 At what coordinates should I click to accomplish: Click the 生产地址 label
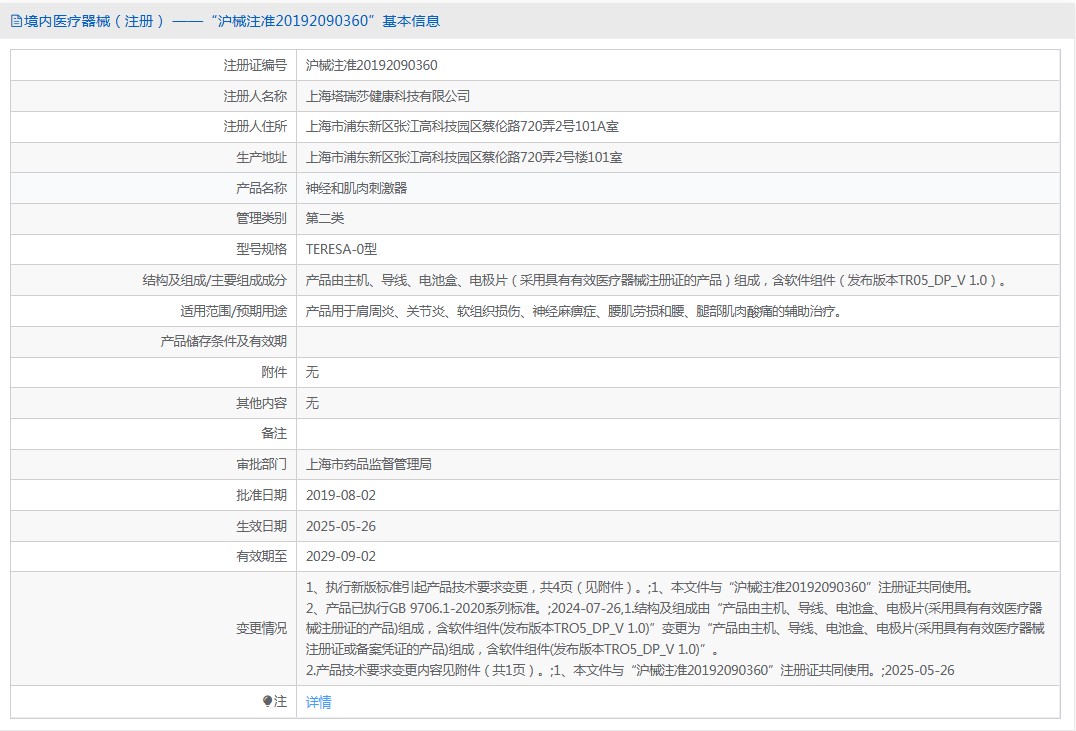click(x=261, y=157)
